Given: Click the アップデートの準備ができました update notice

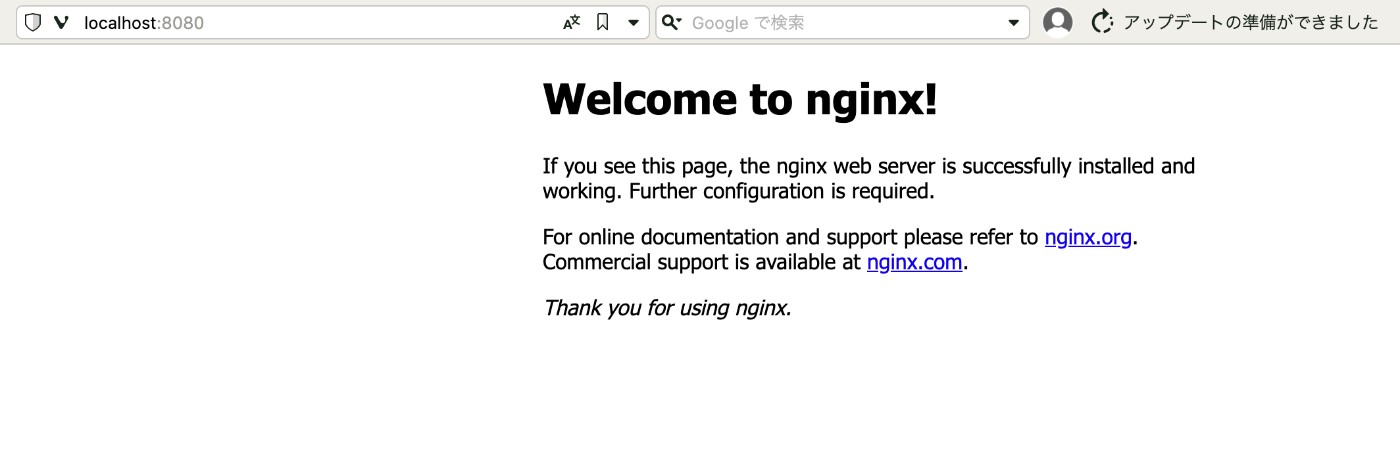Looking at the screenshot, I should (1251, 22).
